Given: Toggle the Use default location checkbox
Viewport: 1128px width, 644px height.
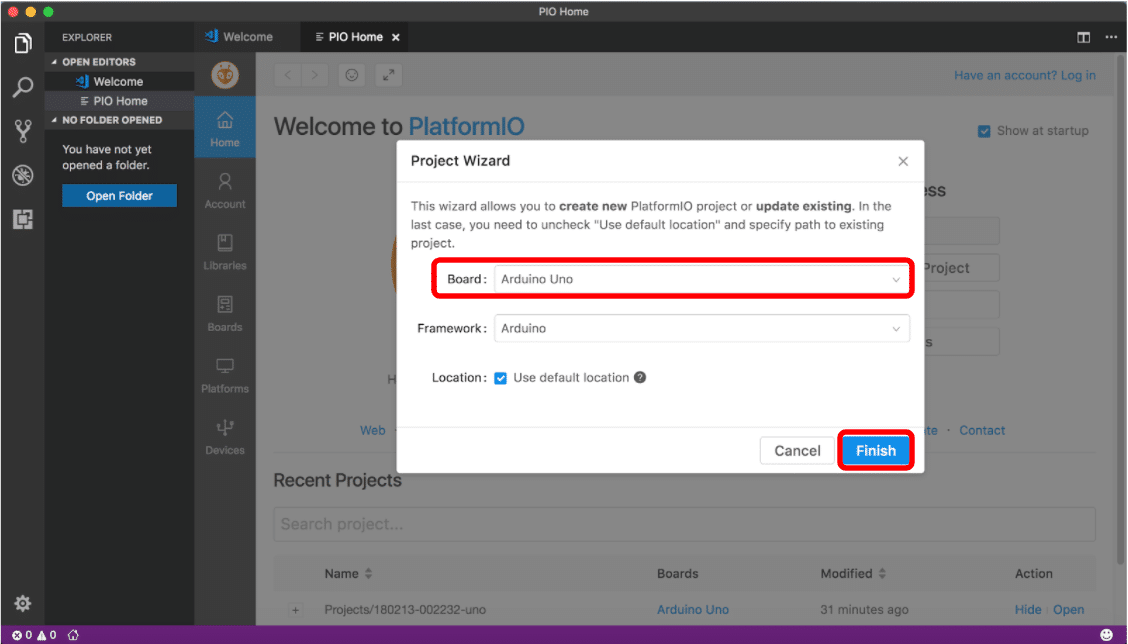Looking at the screenshot, I should pos(500,378).
